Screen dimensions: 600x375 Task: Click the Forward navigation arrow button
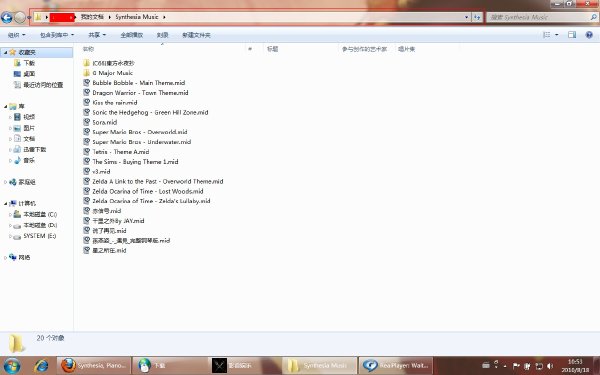(x=20, y=17)
